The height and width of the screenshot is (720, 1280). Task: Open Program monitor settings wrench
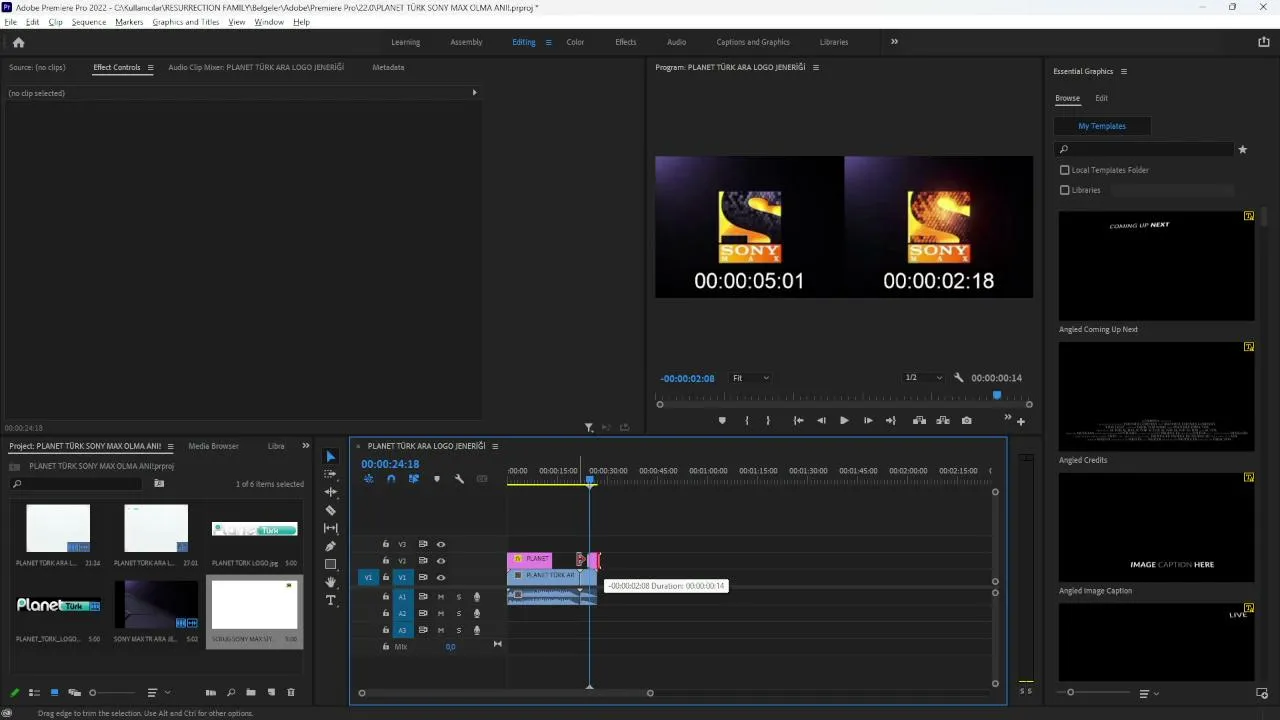pos(959,378)
